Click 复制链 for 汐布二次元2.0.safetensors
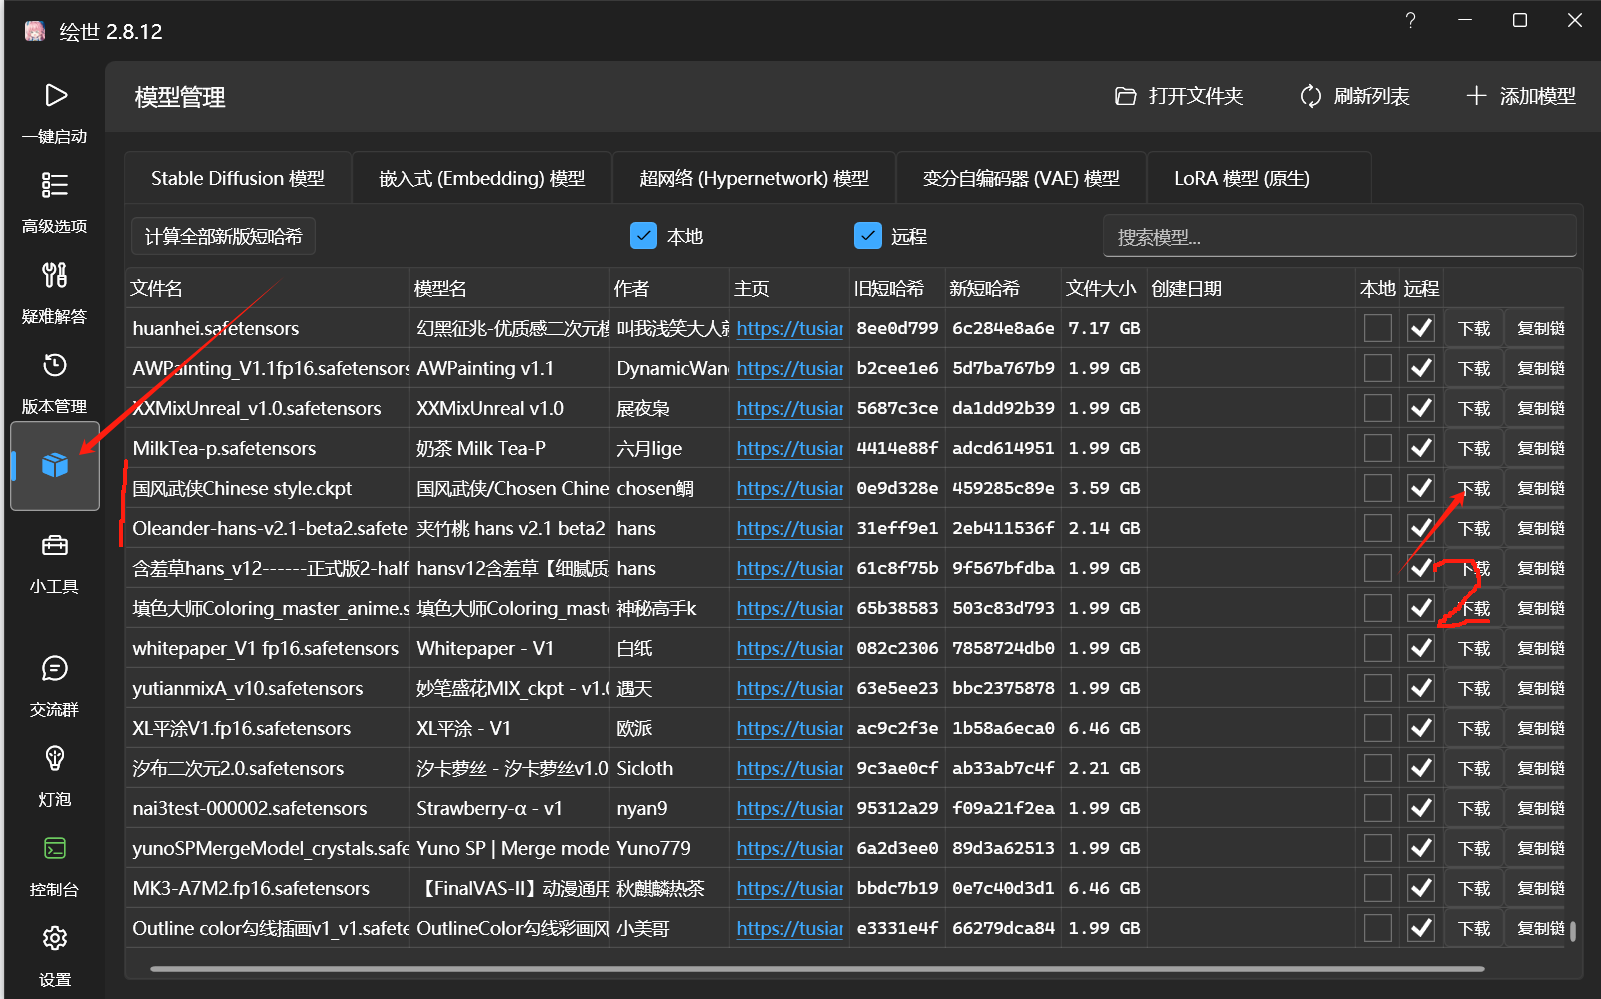Image resolution: width=1601 pixels, height=999 pixels. click(x=1538, y=768)
